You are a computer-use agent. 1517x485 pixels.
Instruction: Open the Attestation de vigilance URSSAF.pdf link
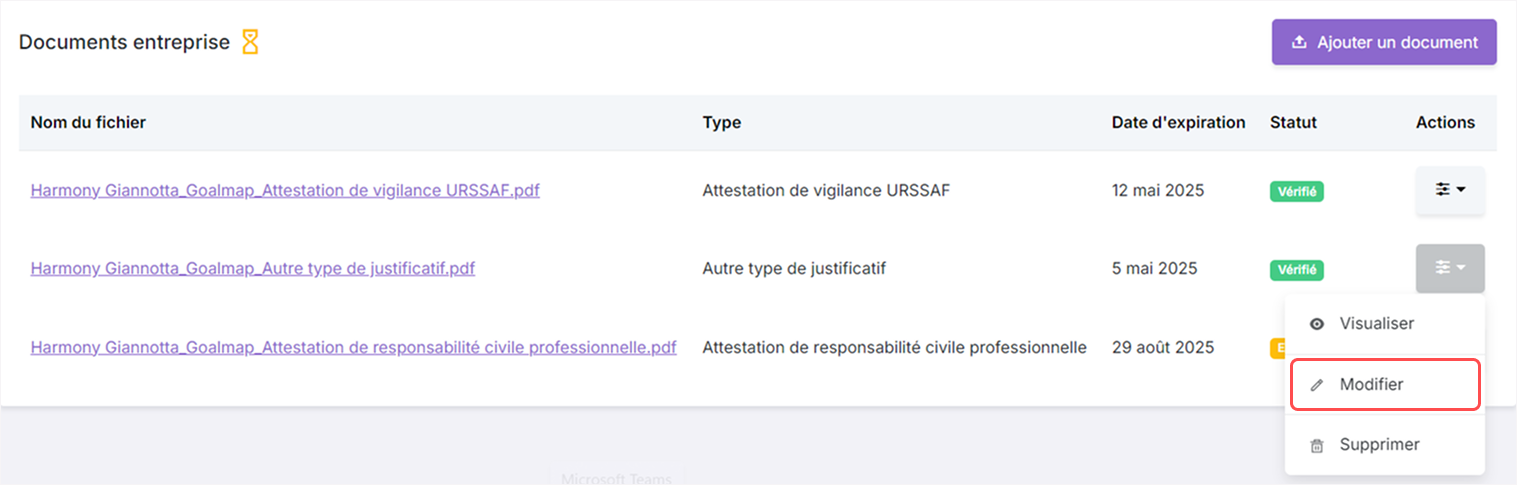tap(285, 190)
